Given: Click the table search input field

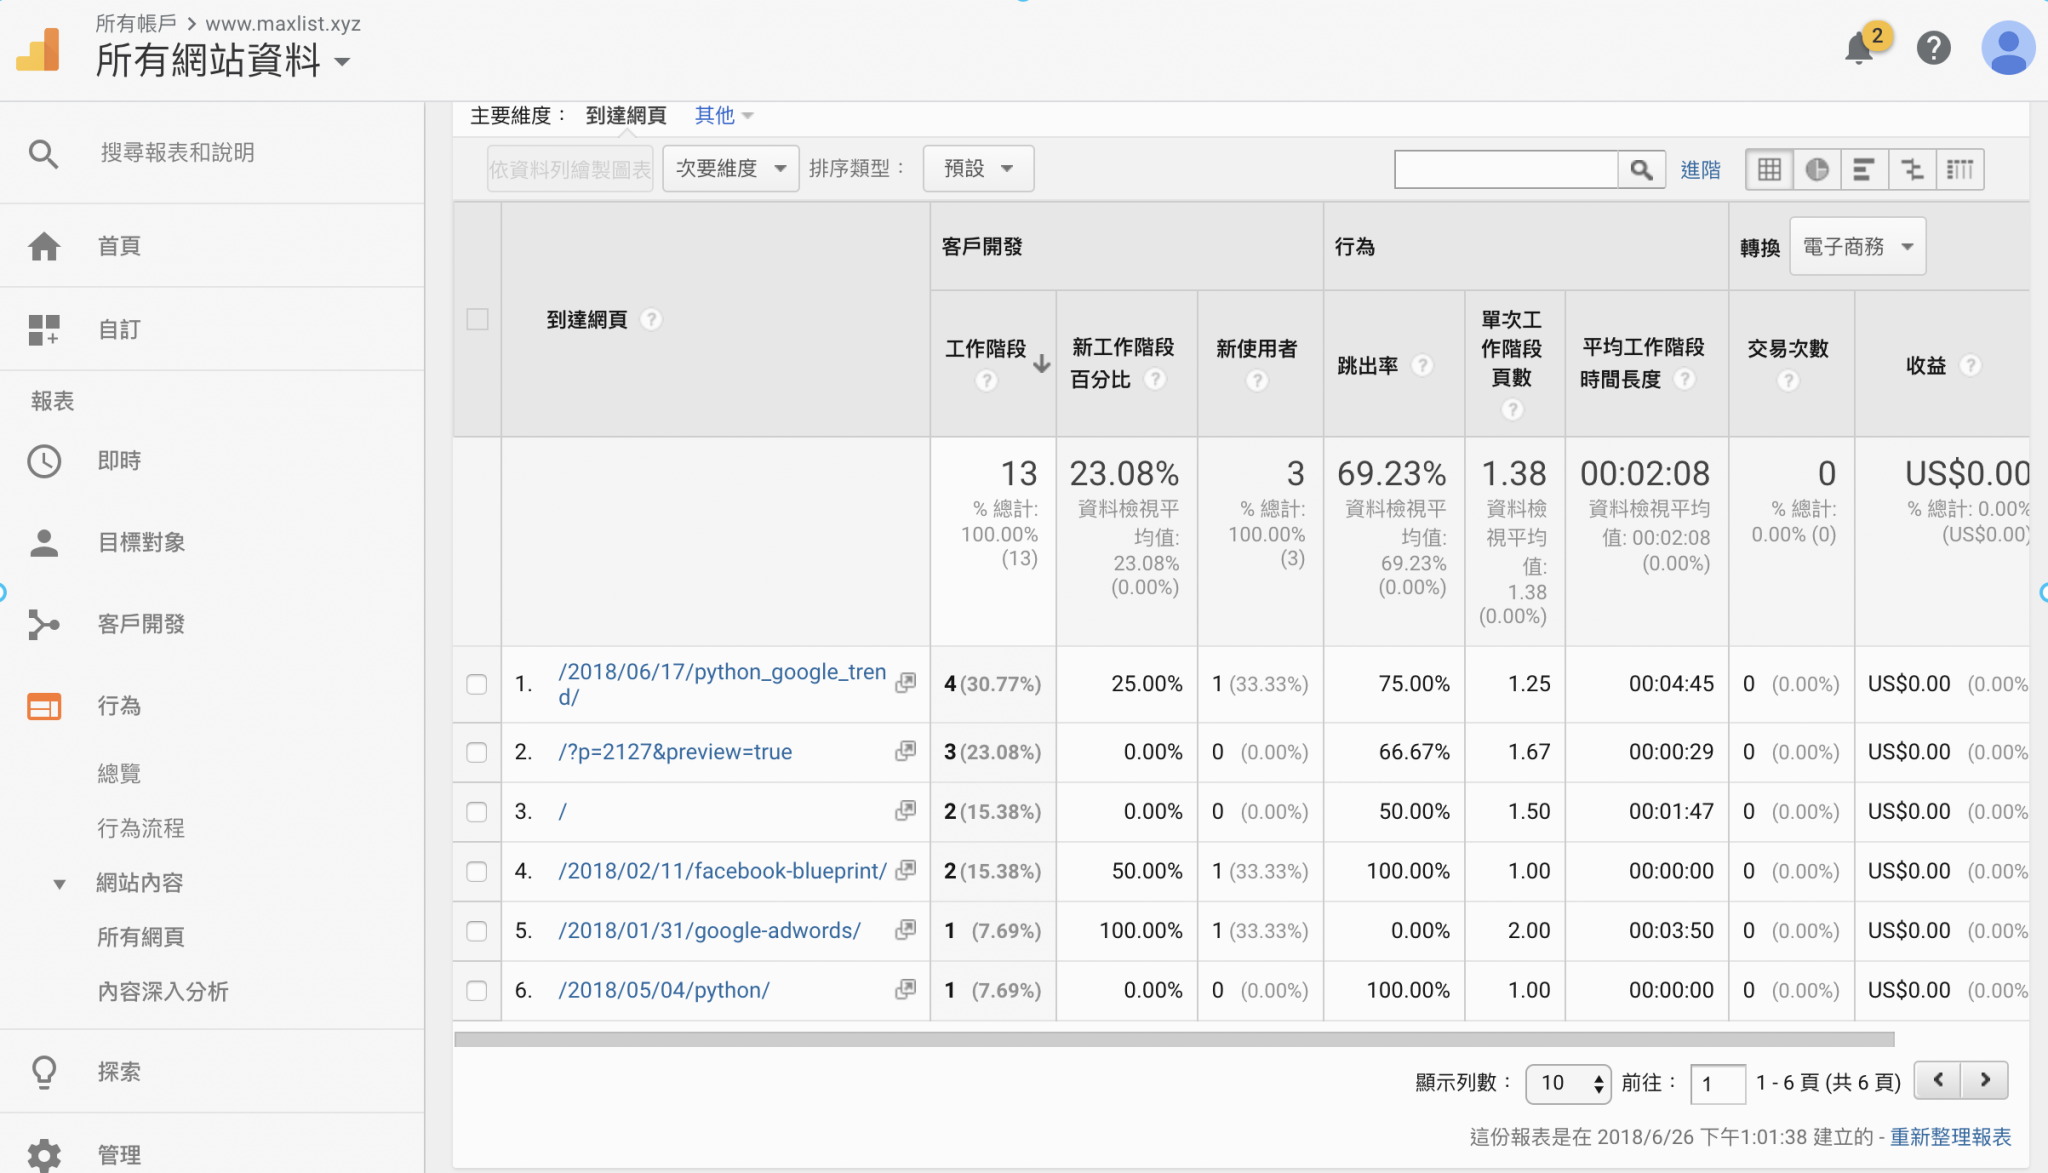Looking at the screenshot, I should click(1506, 170).
